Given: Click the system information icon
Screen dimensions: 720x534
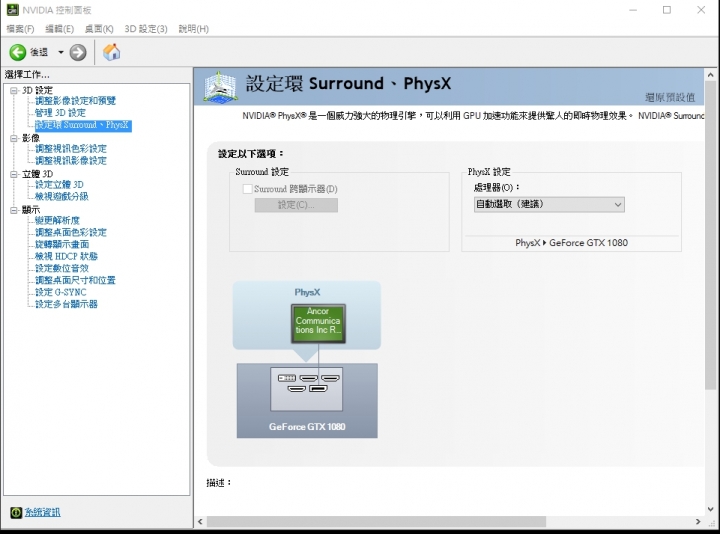Looking at the screenshot, I should (x=16, y=512).
